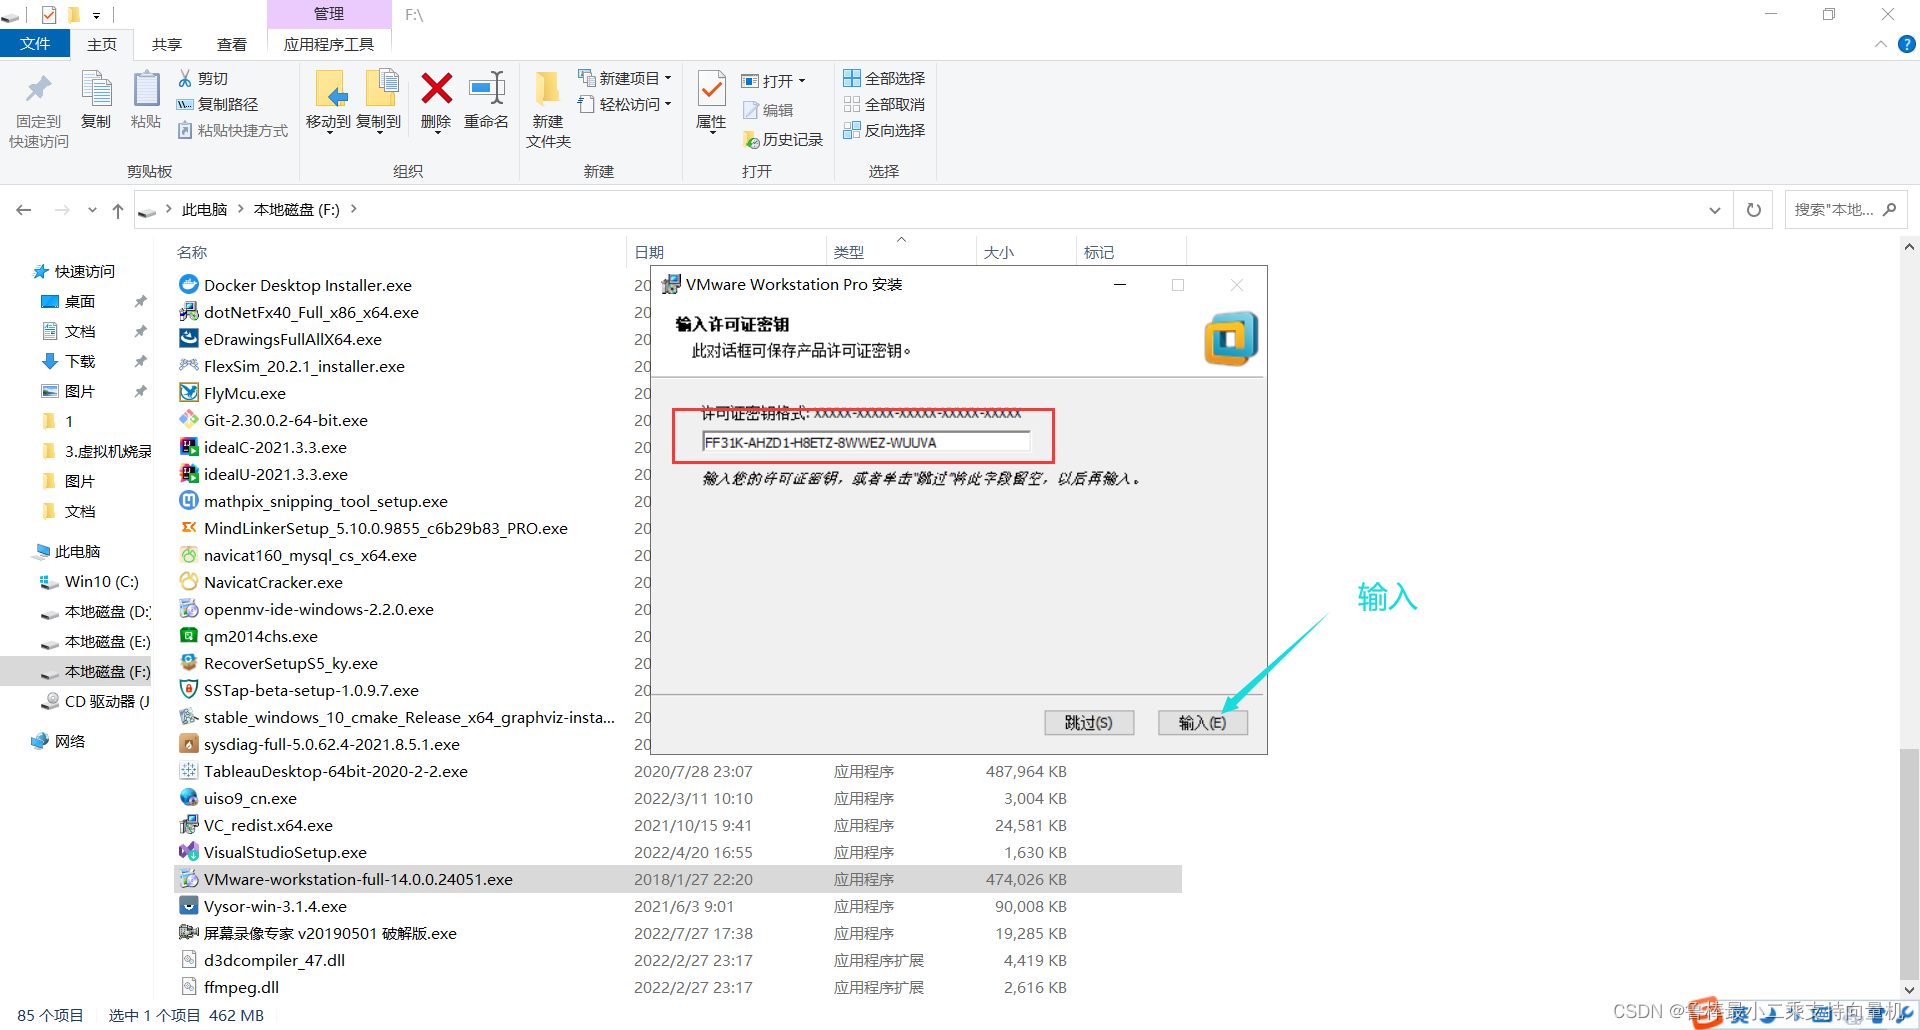Click Select None (全部取消)
1920x1030 pixels.
pos(884,104)
